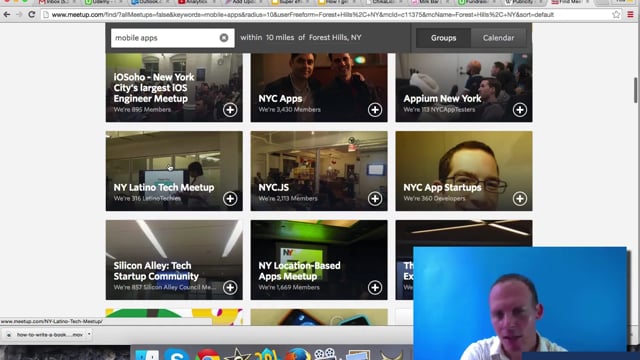The image size is (640, 360).
Task: Open the Chrome hamburger menu
Action: tap(630, 15)
